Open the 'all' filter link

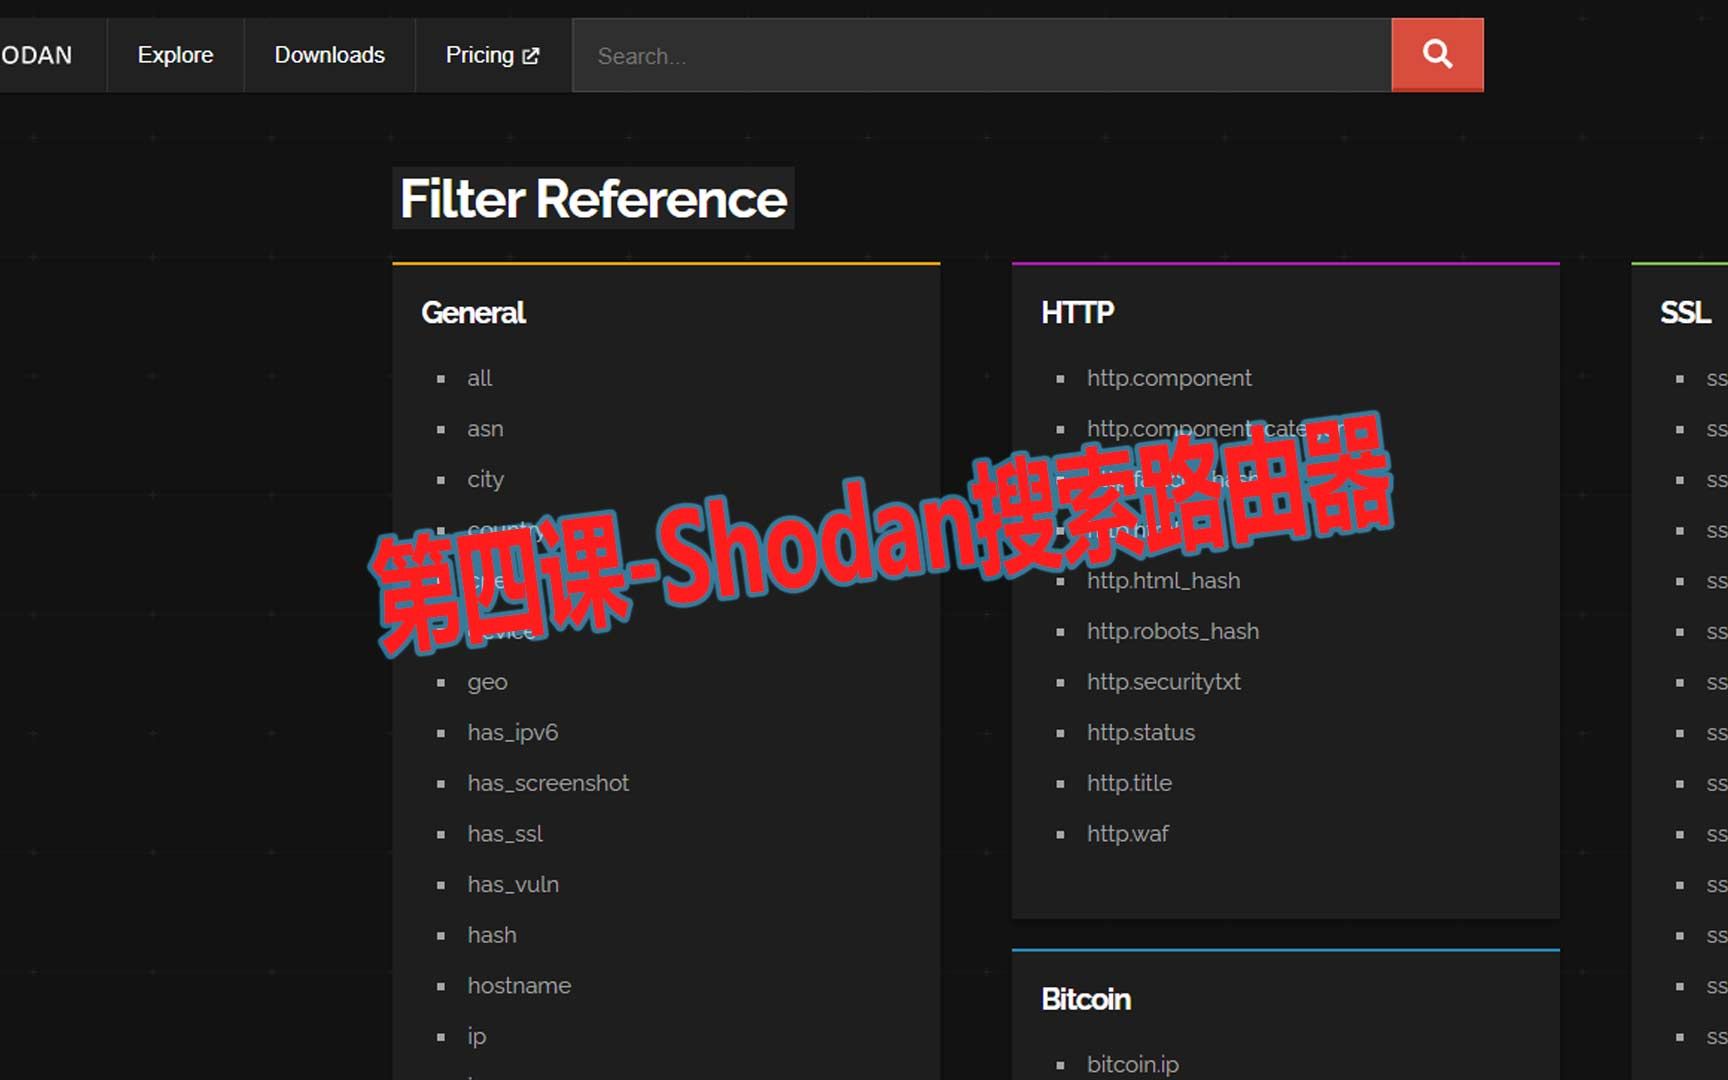click(x=480, y=378)
